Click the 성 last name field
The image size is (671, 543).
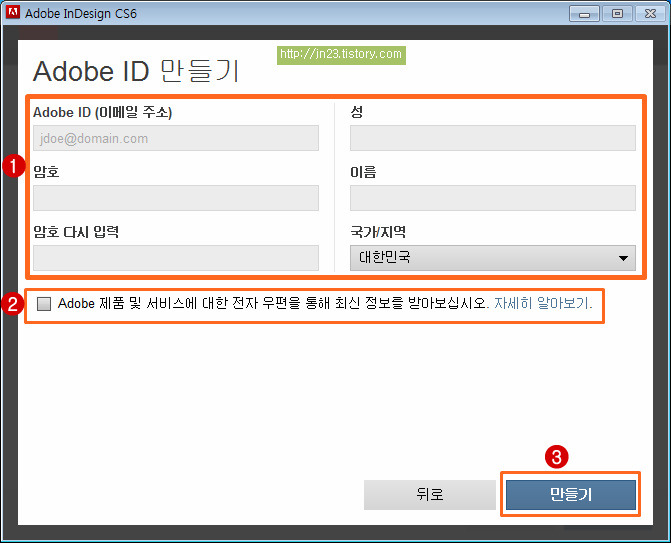(493, 138)
